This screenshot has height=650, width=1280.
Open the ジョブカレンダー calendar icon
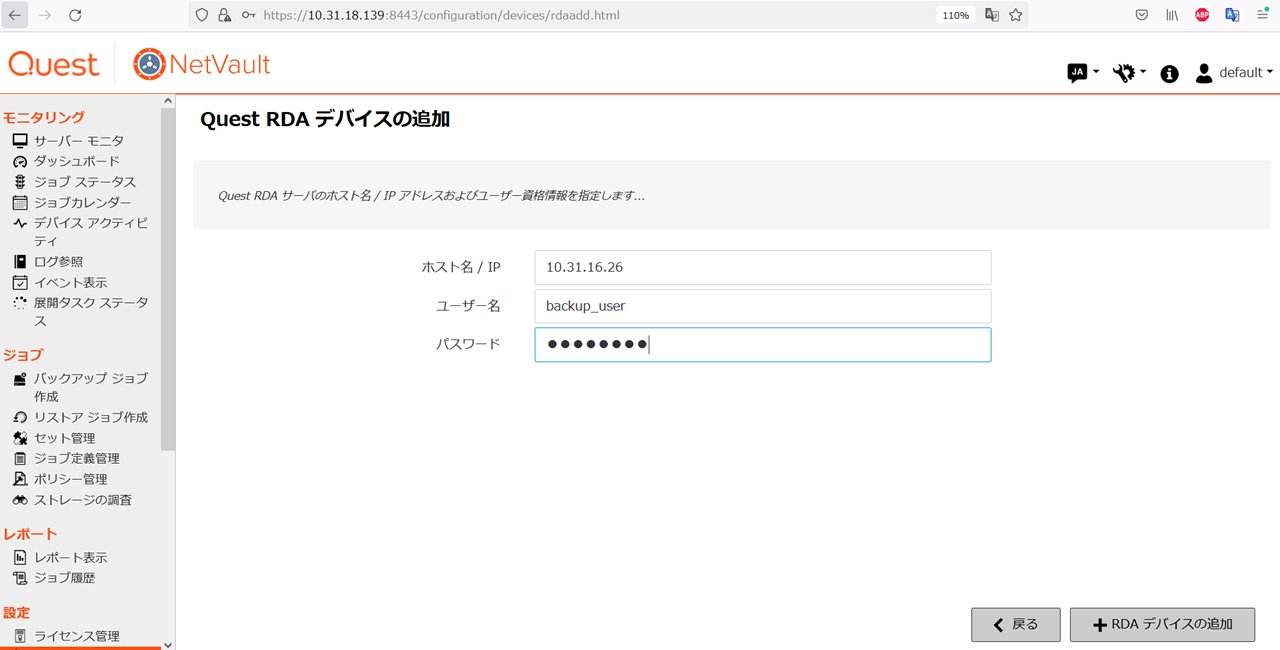point(20,203)
